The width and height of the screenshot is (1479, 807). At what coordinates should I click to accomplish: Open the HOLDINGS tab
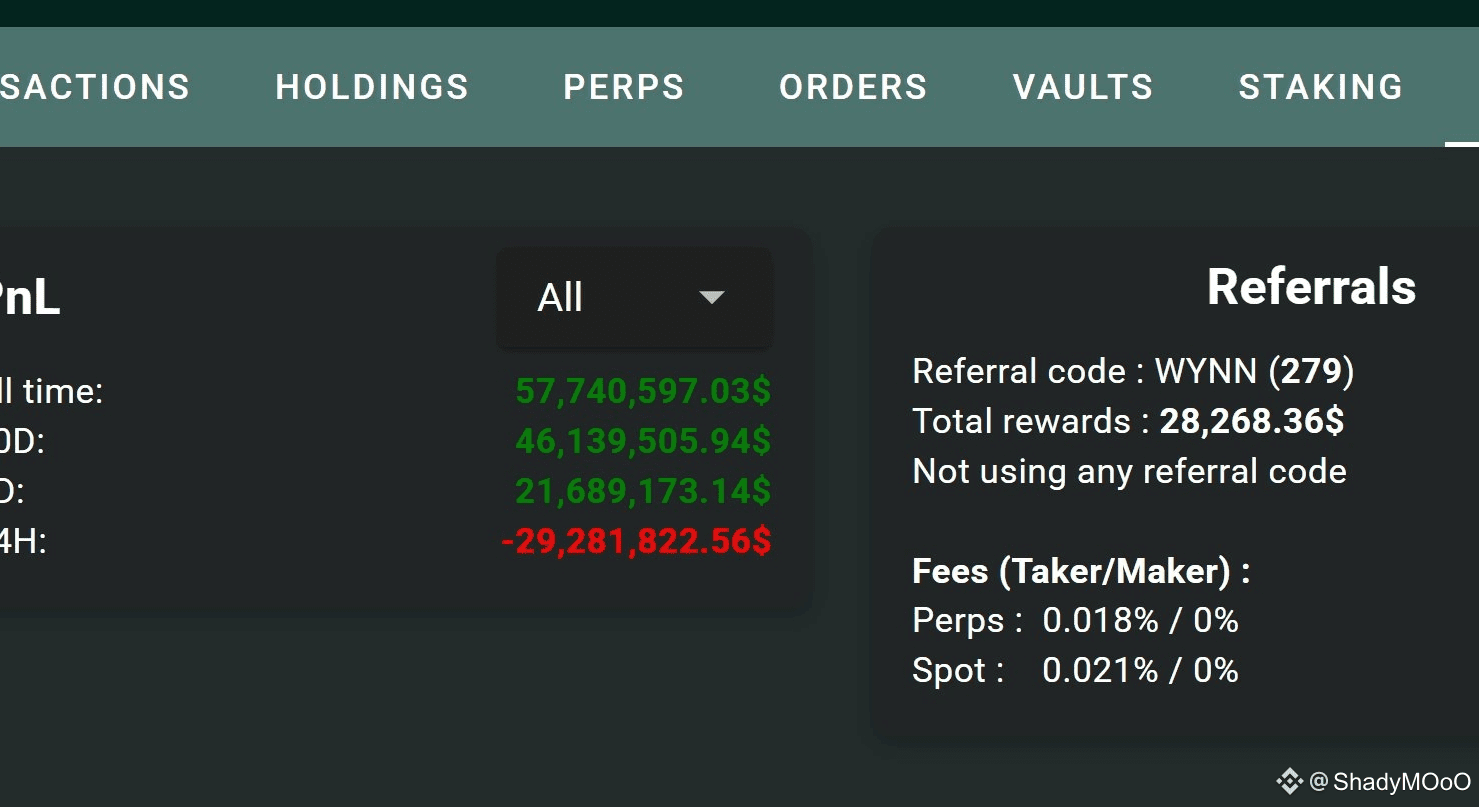click(x=372, y=87)
